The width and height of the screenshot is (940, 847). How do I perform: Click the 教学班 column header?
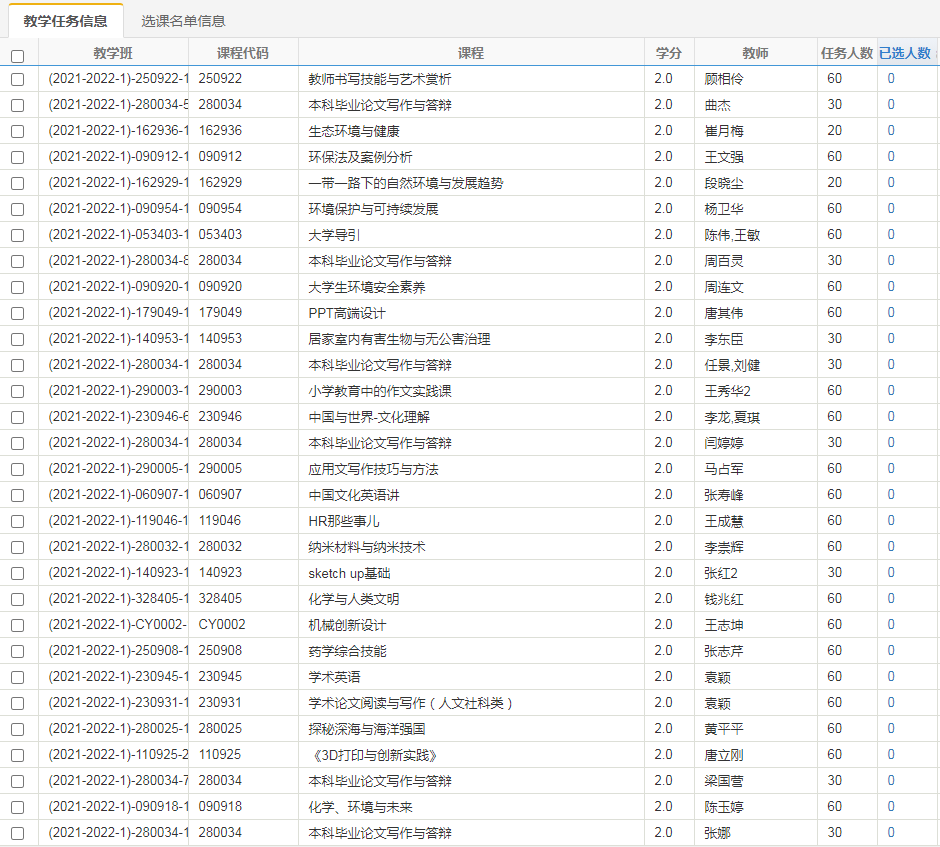113,53
